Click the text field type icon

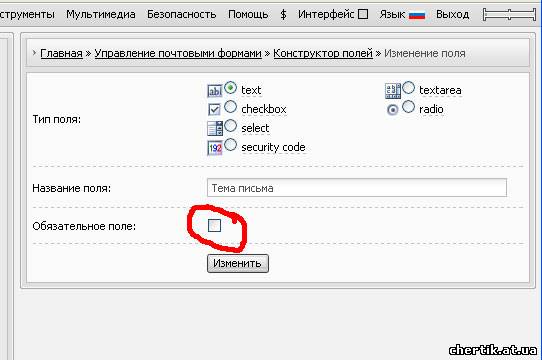coord(214,91)
